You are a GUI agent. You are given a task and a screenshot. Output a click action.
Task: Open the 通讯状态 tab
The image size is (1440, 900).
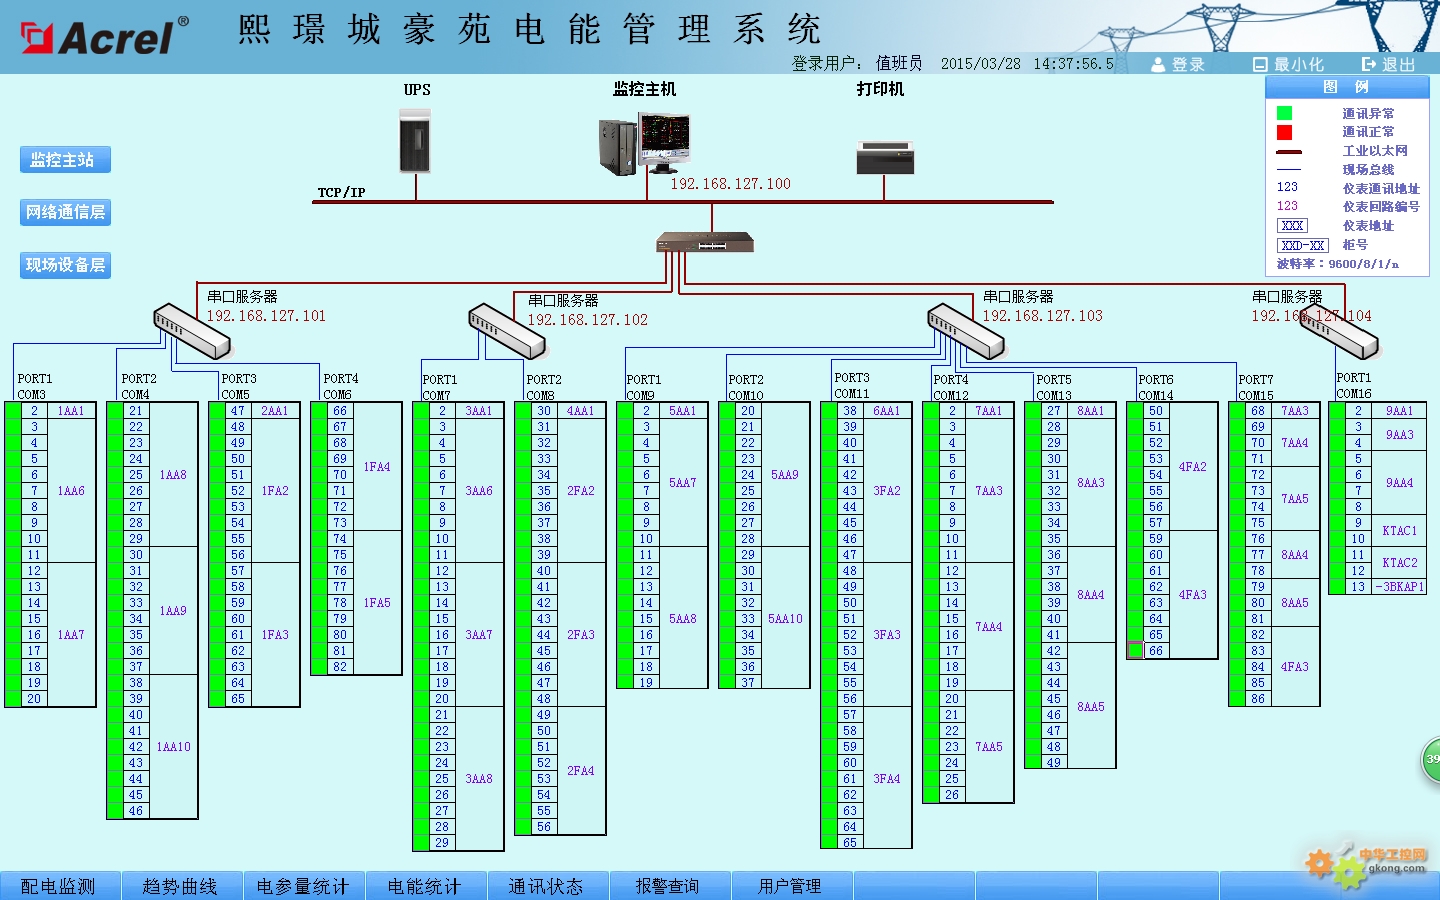(x=547, y=886)
